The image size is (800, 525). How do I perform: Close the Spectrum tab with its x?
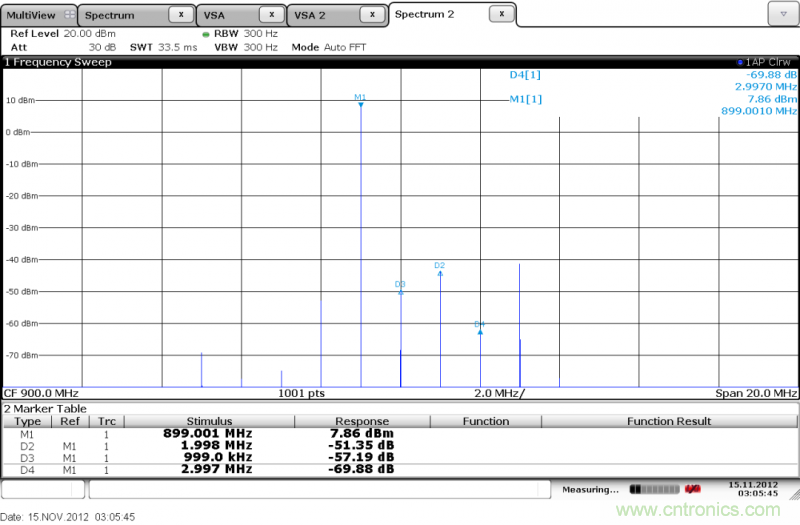point(180,15)
